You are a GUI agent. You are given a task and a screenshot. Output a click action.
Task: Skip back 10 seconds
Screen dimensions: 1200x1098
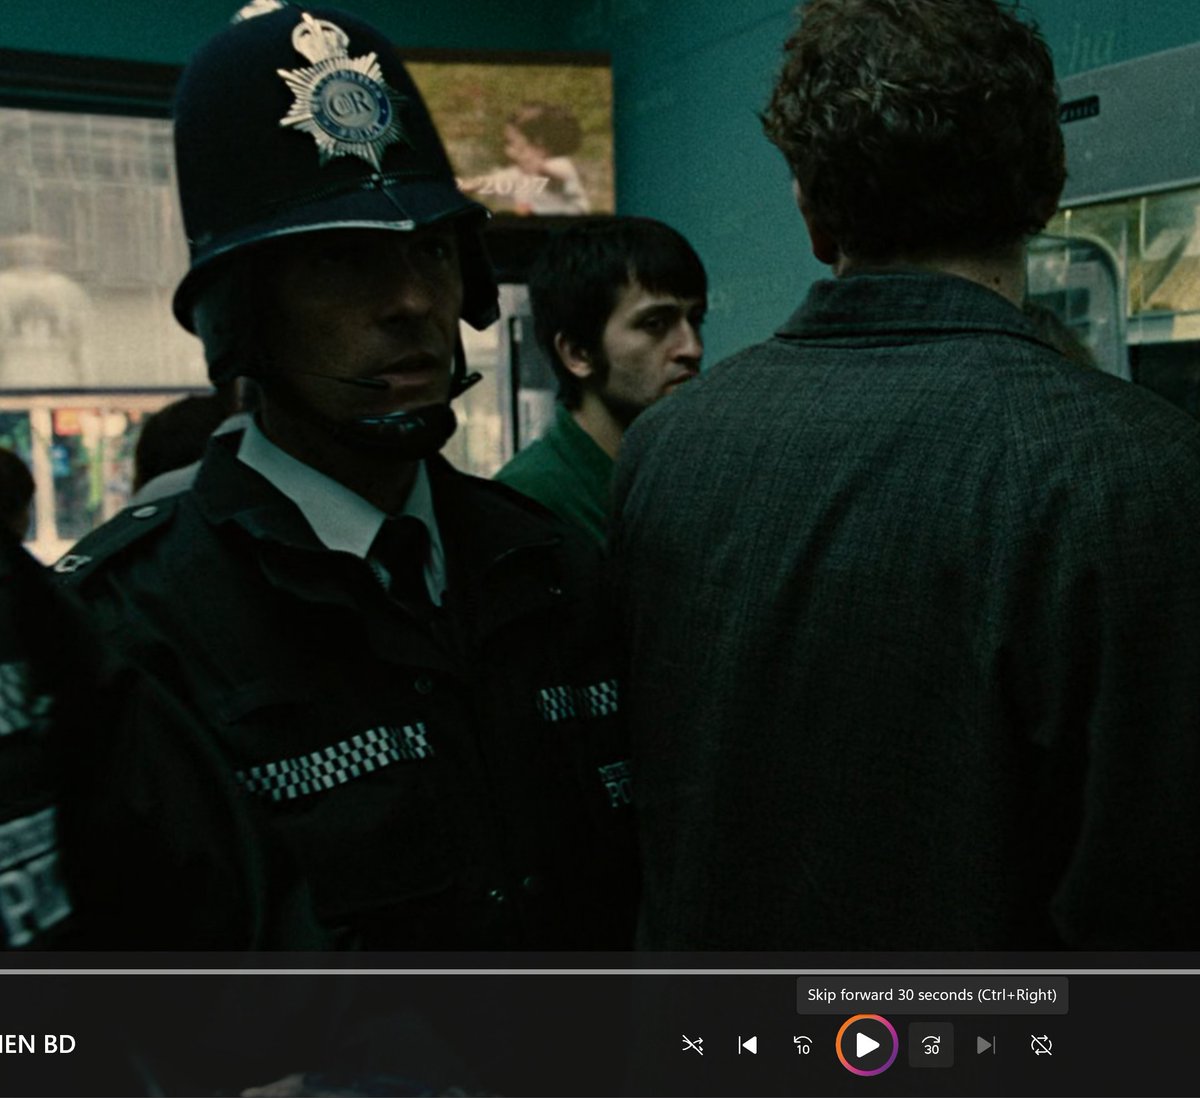(802, 1045)
